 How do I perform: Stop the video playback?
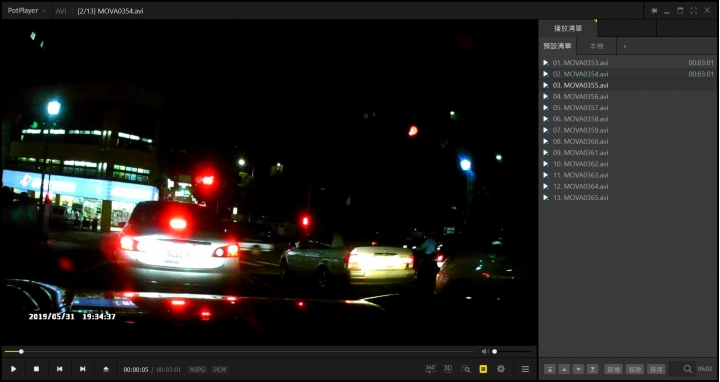[x=36, y=369]
